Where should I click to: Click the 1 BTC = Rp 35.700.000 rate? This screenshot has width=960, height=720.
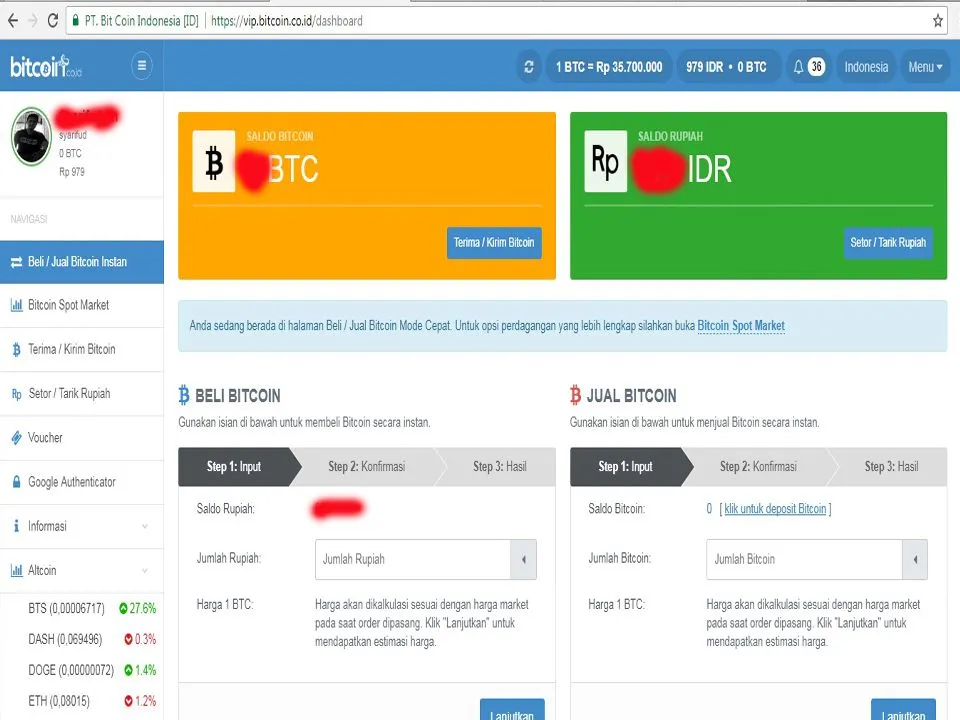(609, 67)
